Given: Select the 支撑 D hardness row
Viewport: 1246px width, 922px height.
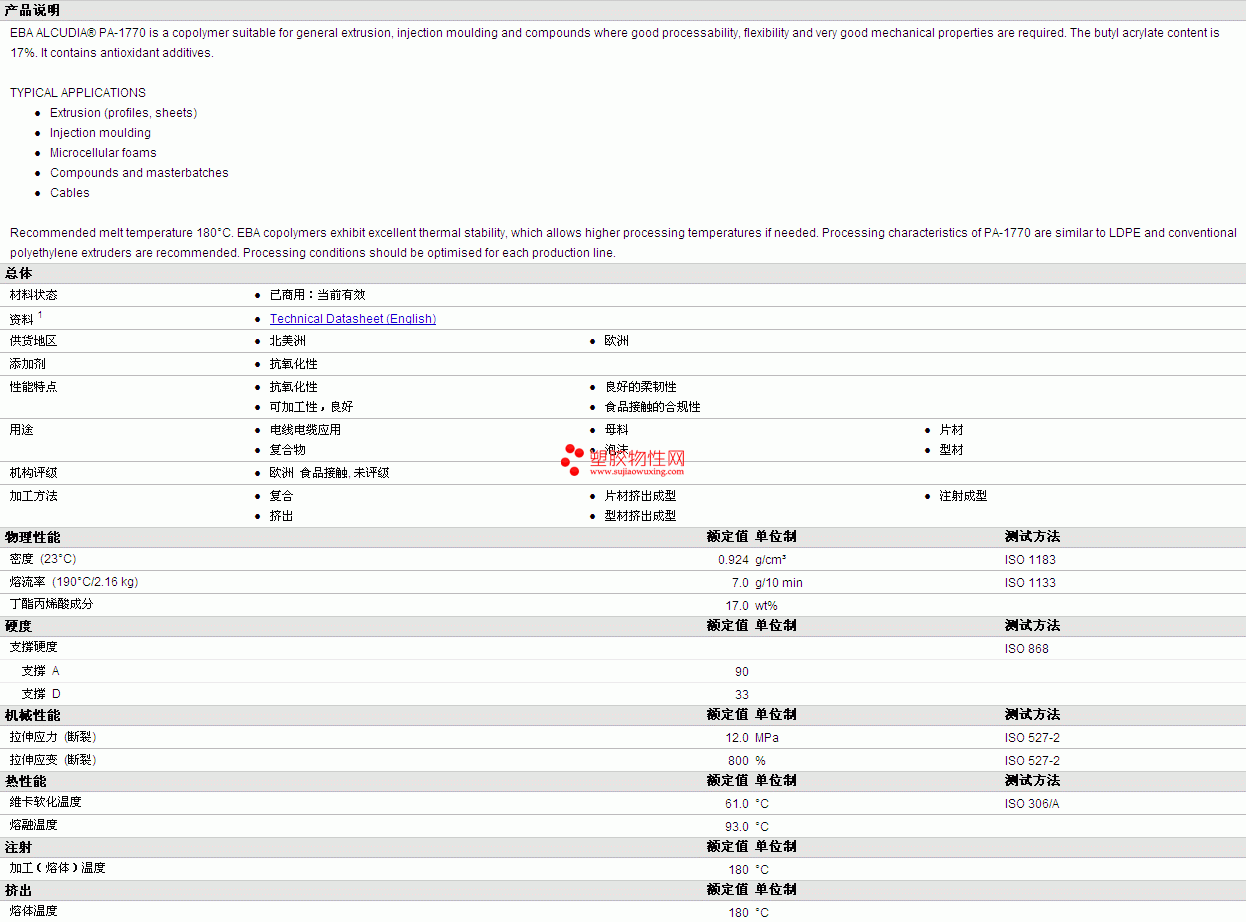Looking at the screenshot, I should pos(623,694).
